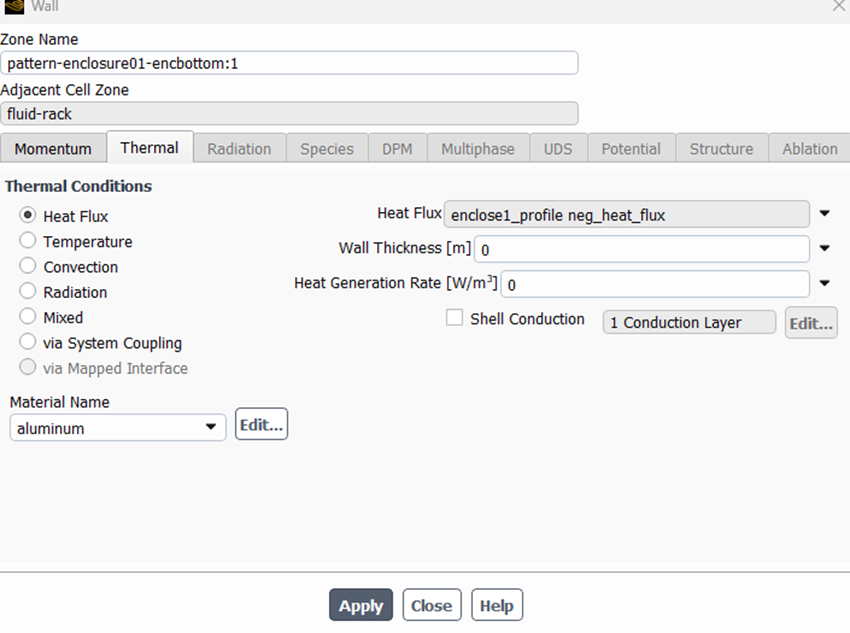Choose the Convection radio option
850x633 pixels.
coord(28,267)
